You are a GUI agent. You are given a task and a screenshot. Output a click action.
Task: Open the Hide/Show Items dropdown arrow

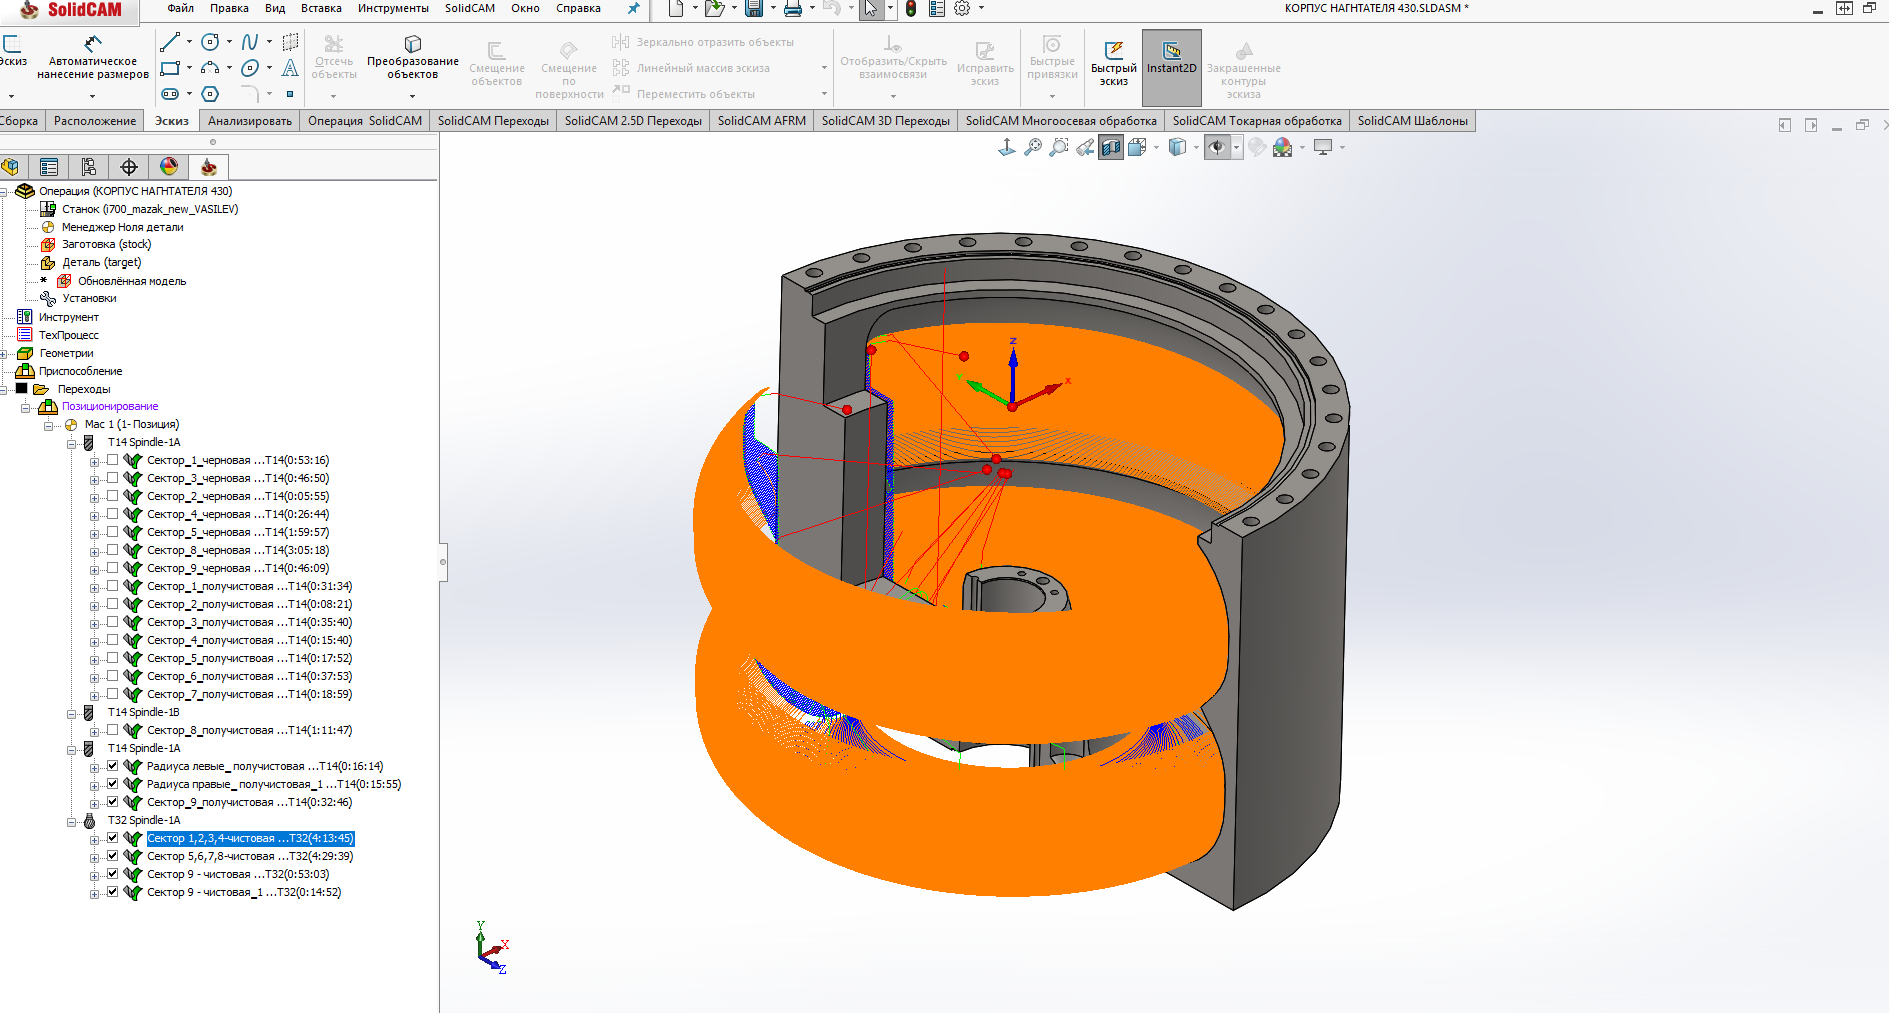[x=1237, y=148]
